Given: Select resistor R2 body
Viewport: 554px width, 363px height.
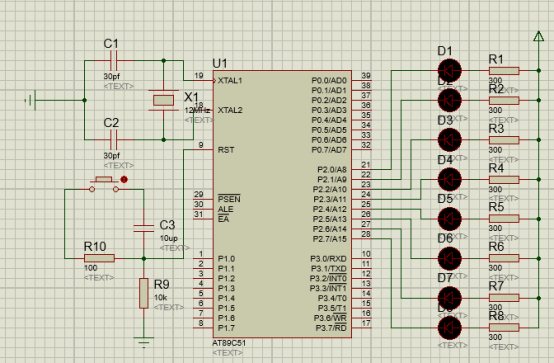Looking at the screenshot, I should click(x=504, y=100).
